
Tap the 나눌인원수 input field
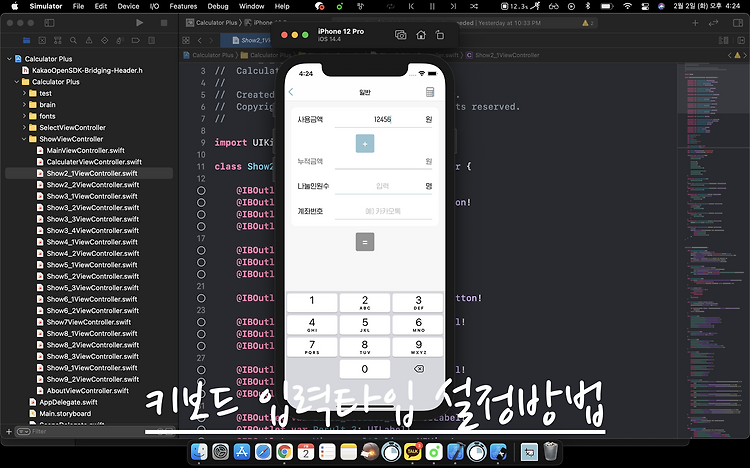click(383, 186)
